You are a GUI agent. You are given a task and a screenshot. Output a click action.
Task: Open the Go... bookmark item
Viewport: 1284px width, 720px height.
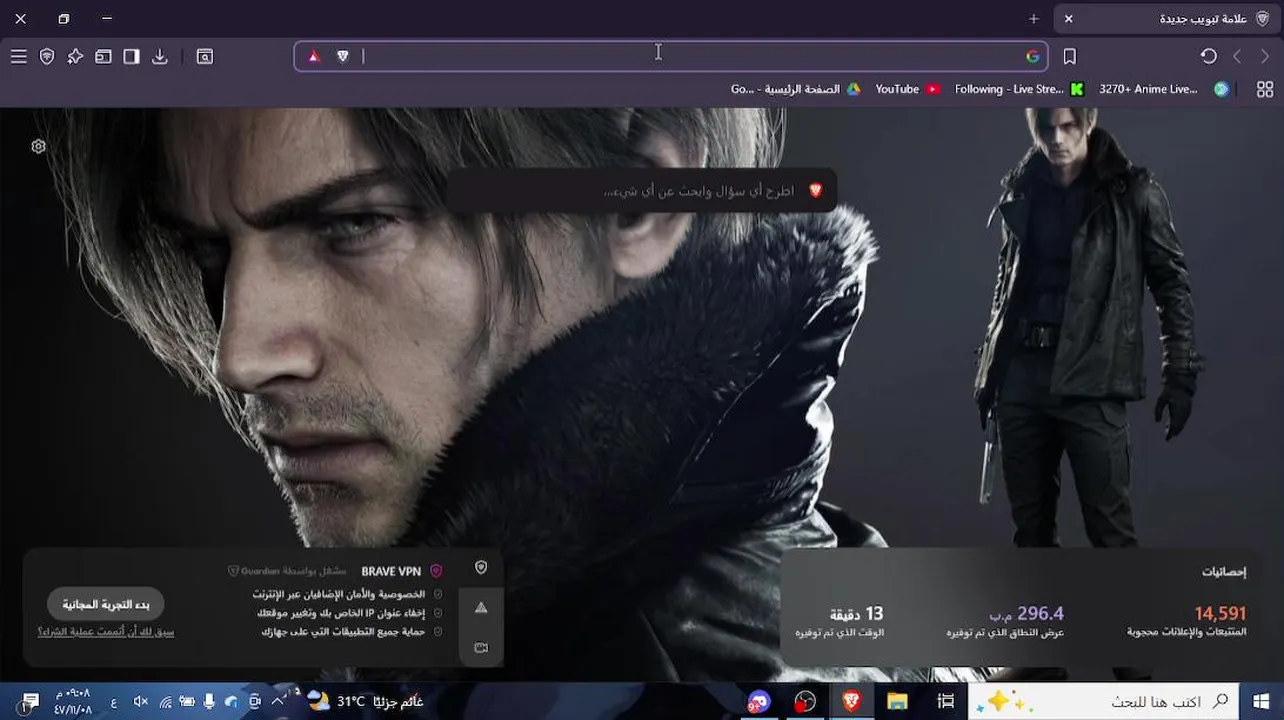tap(742, 89)
